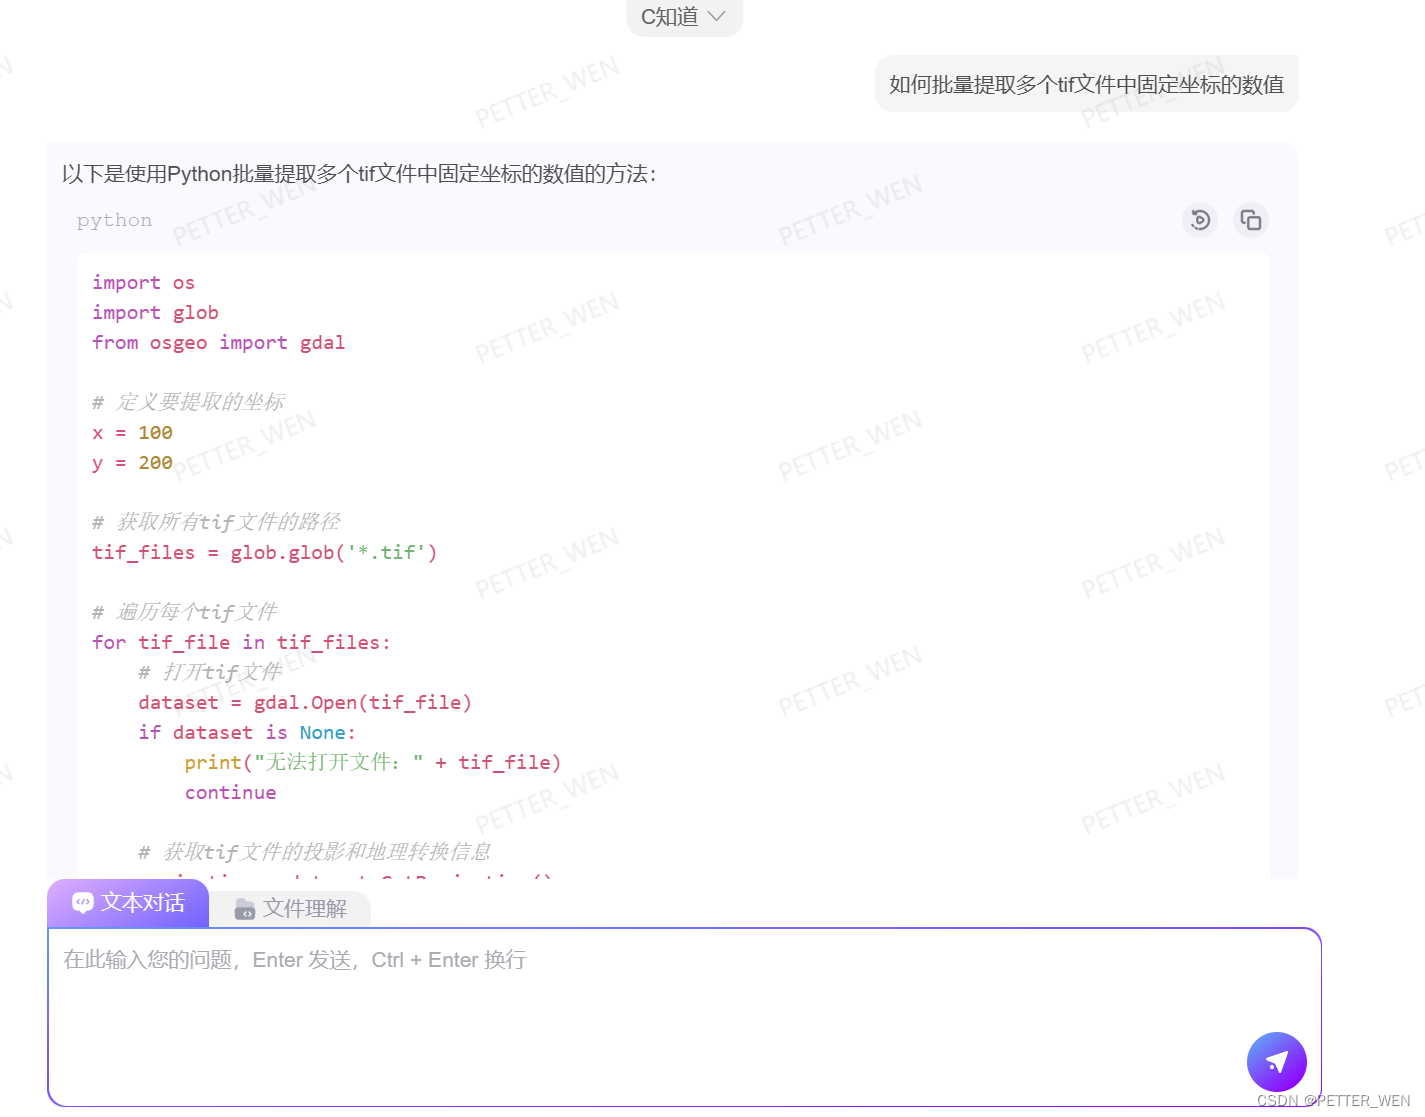Click the line 'dataset = gdal.Open(tif_file)'

point(305,703)
